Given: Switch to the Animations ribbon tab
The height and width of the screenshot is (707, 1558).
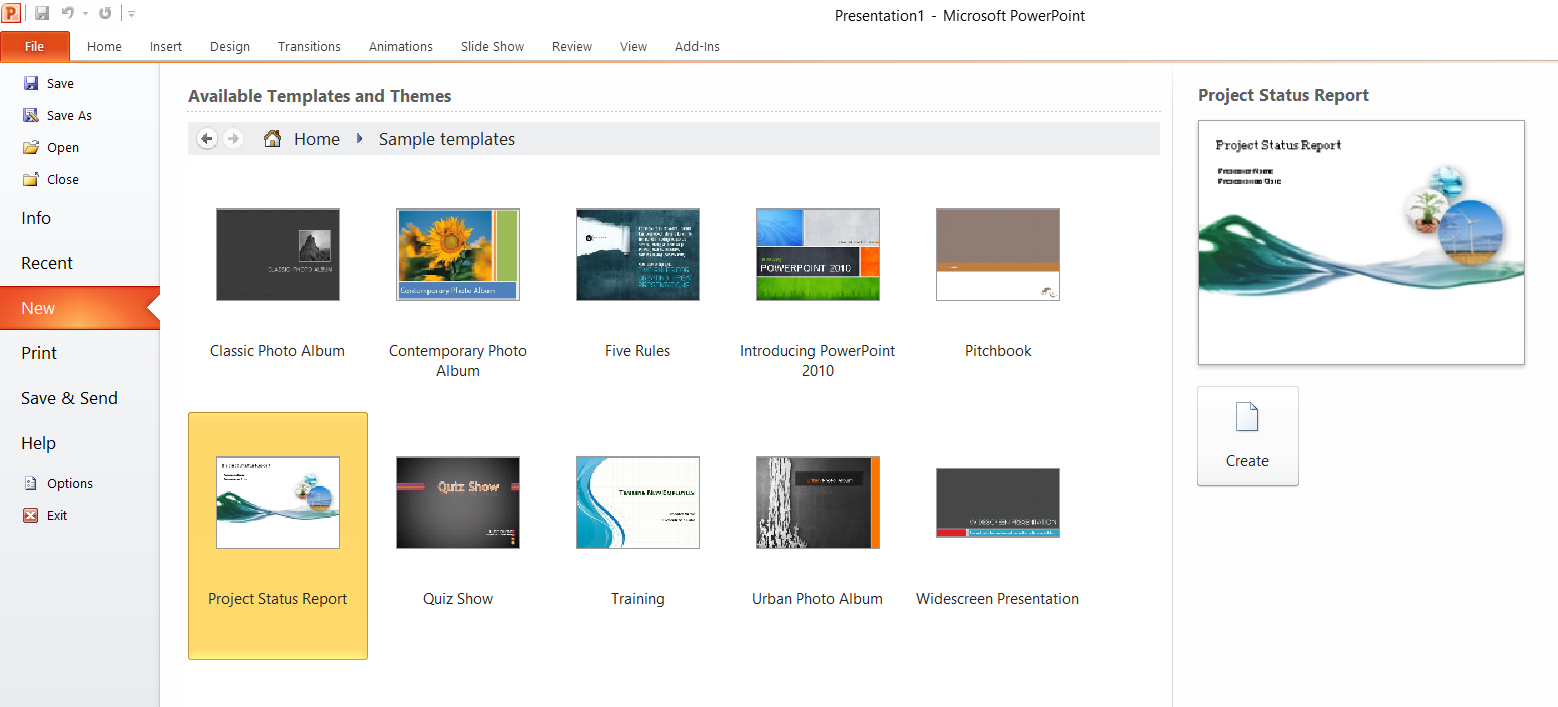Looking at the screenshot, I should pyautogui.click(x=400, y=46).
